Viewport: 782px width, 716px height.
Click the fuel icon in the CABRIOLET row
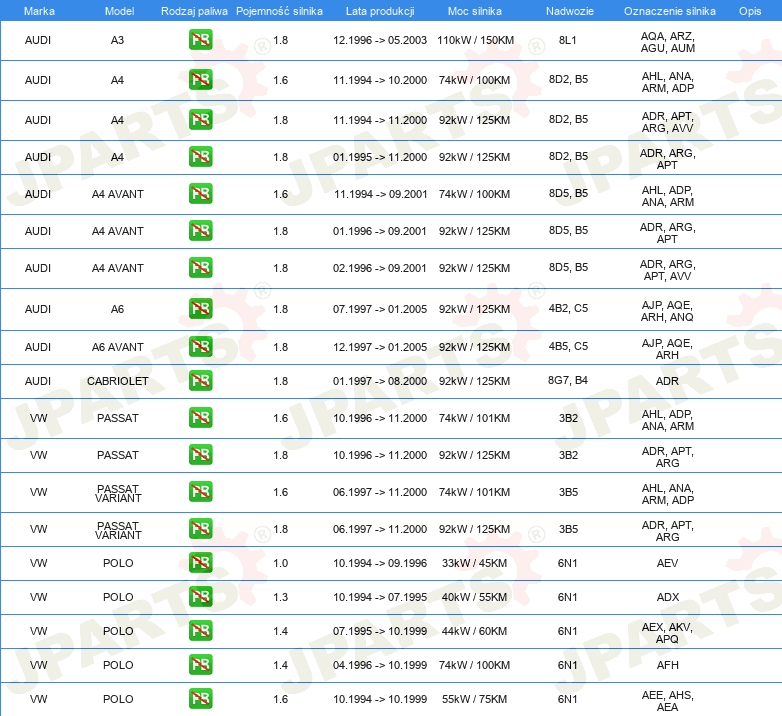point(200,381)
